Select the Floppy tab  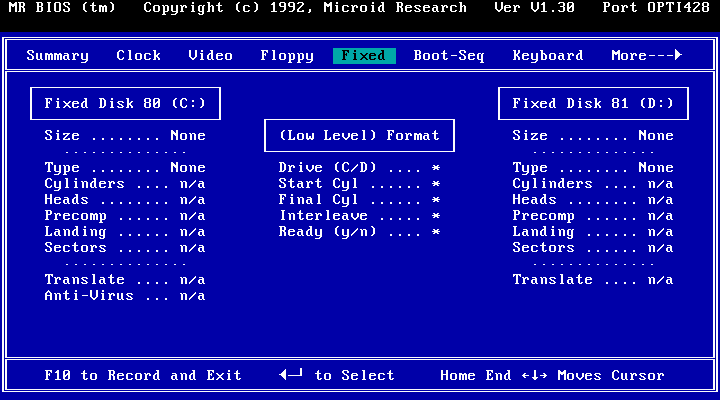tap(287, 56)
